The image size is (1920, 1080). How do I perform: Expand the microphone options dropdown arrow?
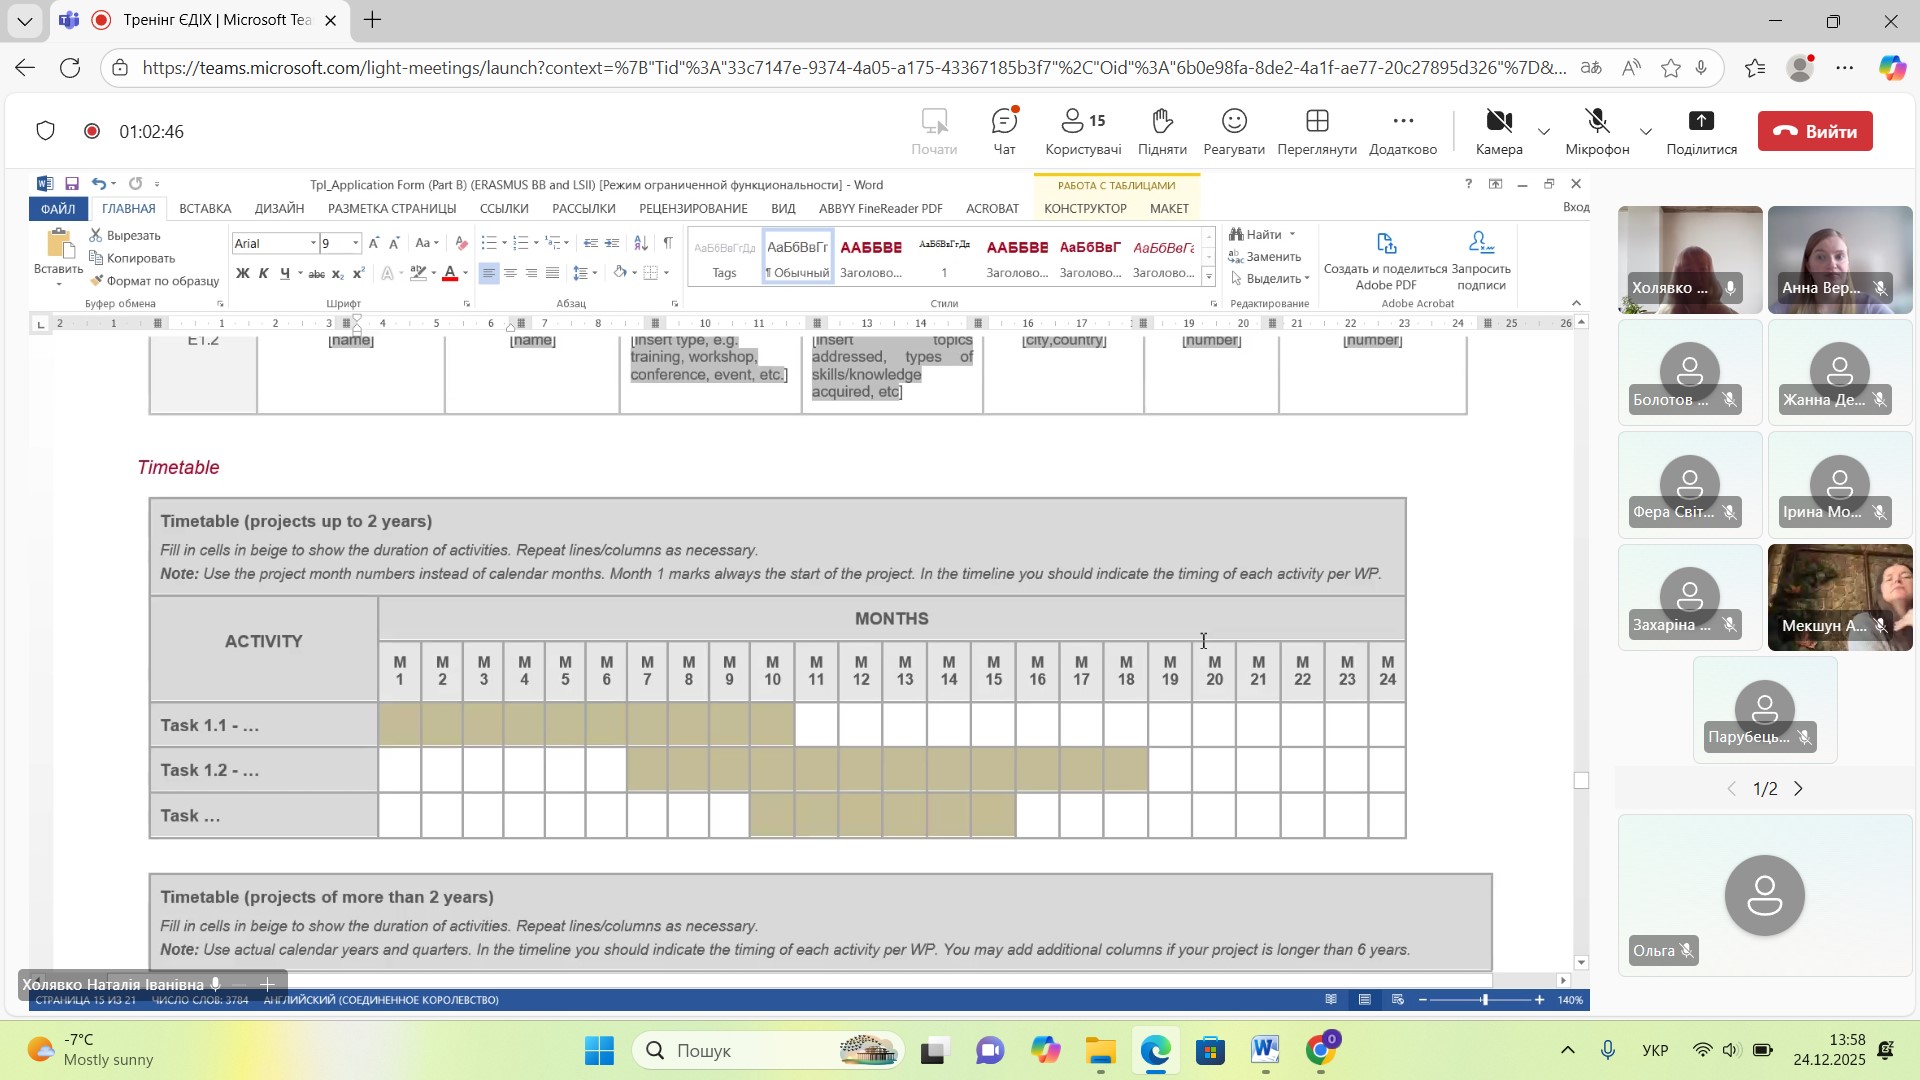(x=1646, y=132)
